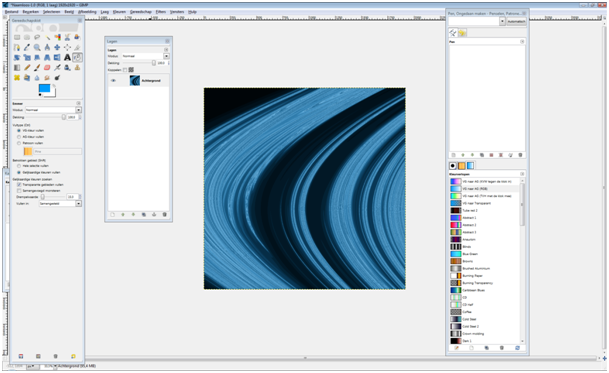Image resolution: width=609 pixels, height=373 pixels.
Task: Select the Pencil tool
Action: click(x=27, y=68)
